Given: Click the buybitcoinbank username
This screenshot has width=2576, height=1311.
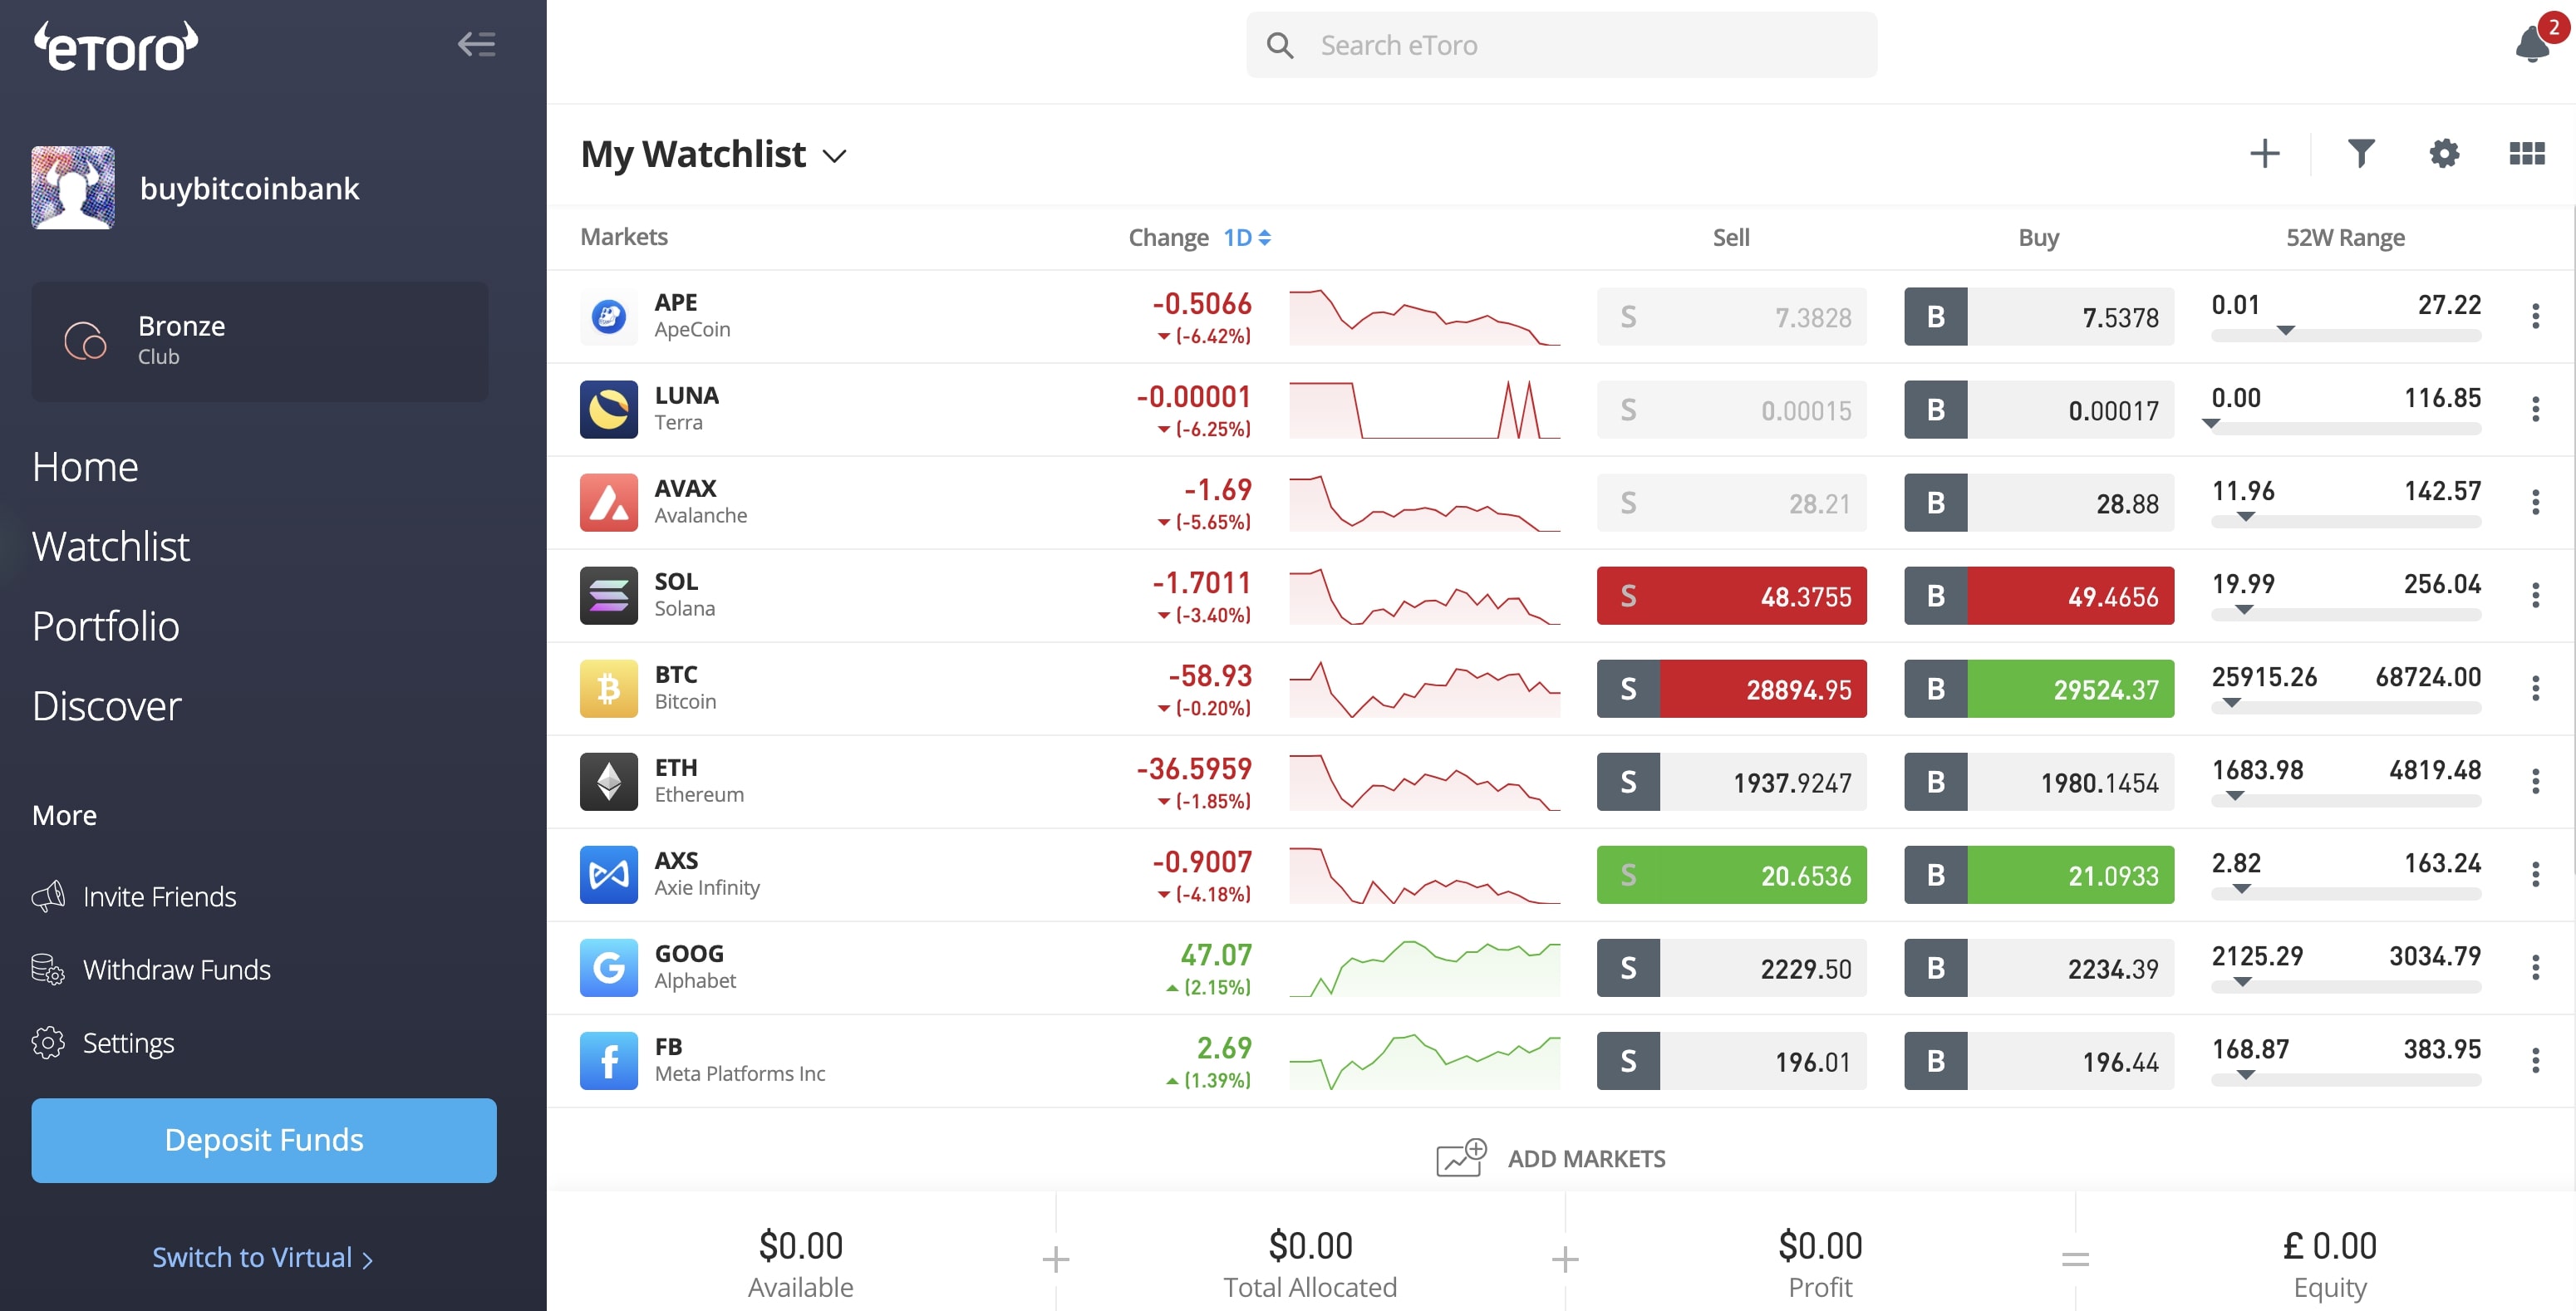Looking at the screenshot, I should coord(249,189).
